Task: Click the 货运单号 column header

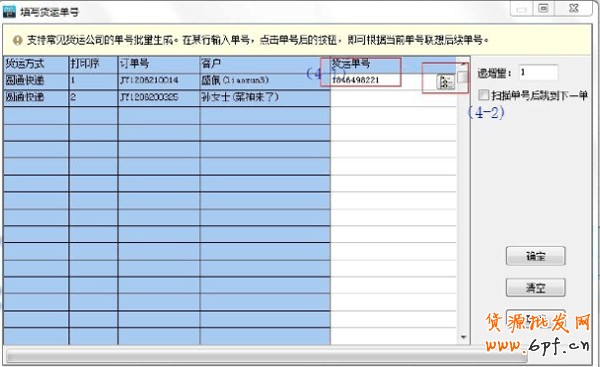Action: 393,64
